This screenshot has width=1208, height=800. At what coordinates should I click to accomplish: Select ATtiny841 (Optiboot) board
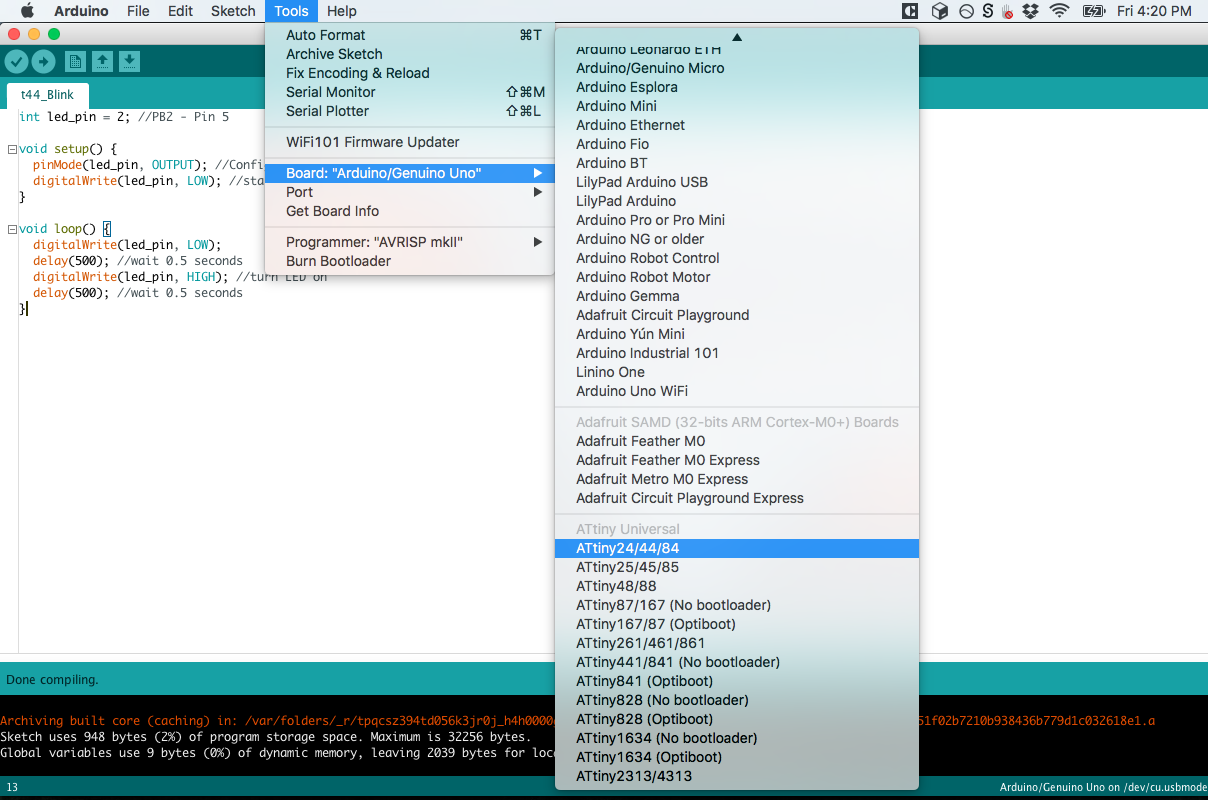click(x=737, y=681)
